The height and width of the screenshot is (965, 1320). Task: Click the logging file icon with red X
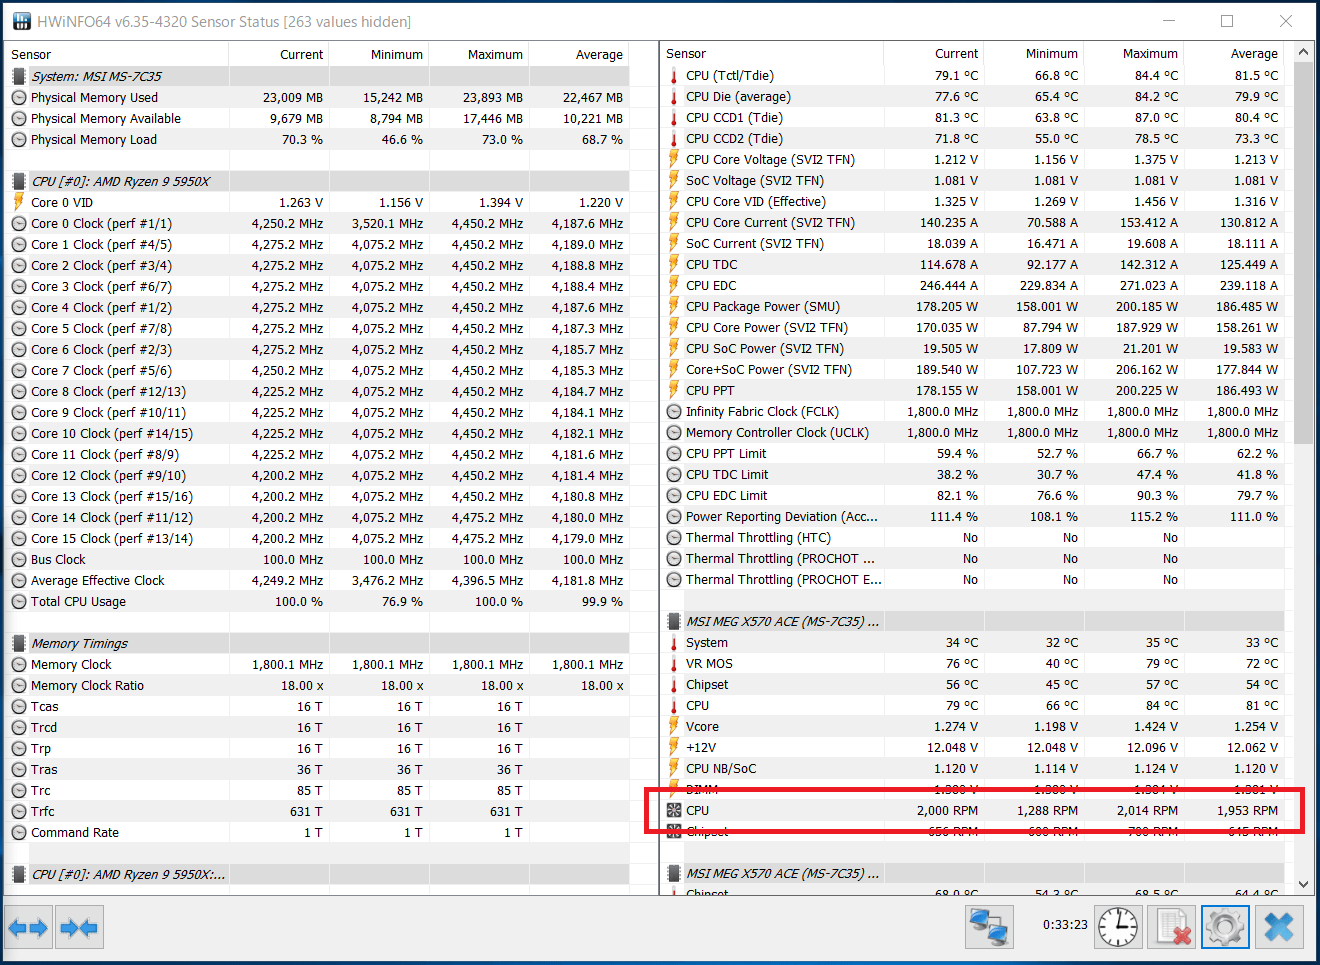1172,926
